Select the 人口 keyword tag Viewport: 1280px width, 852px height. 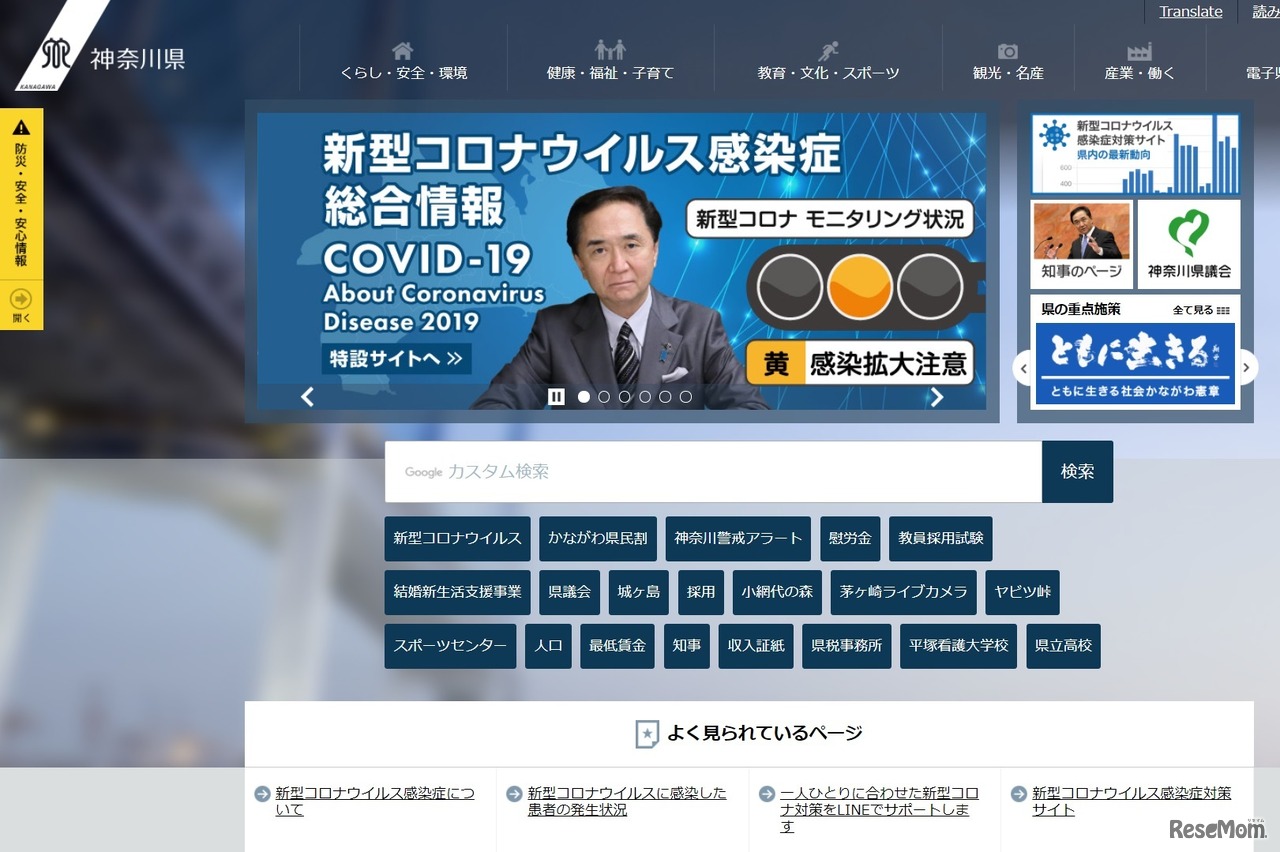click(548, 646)
